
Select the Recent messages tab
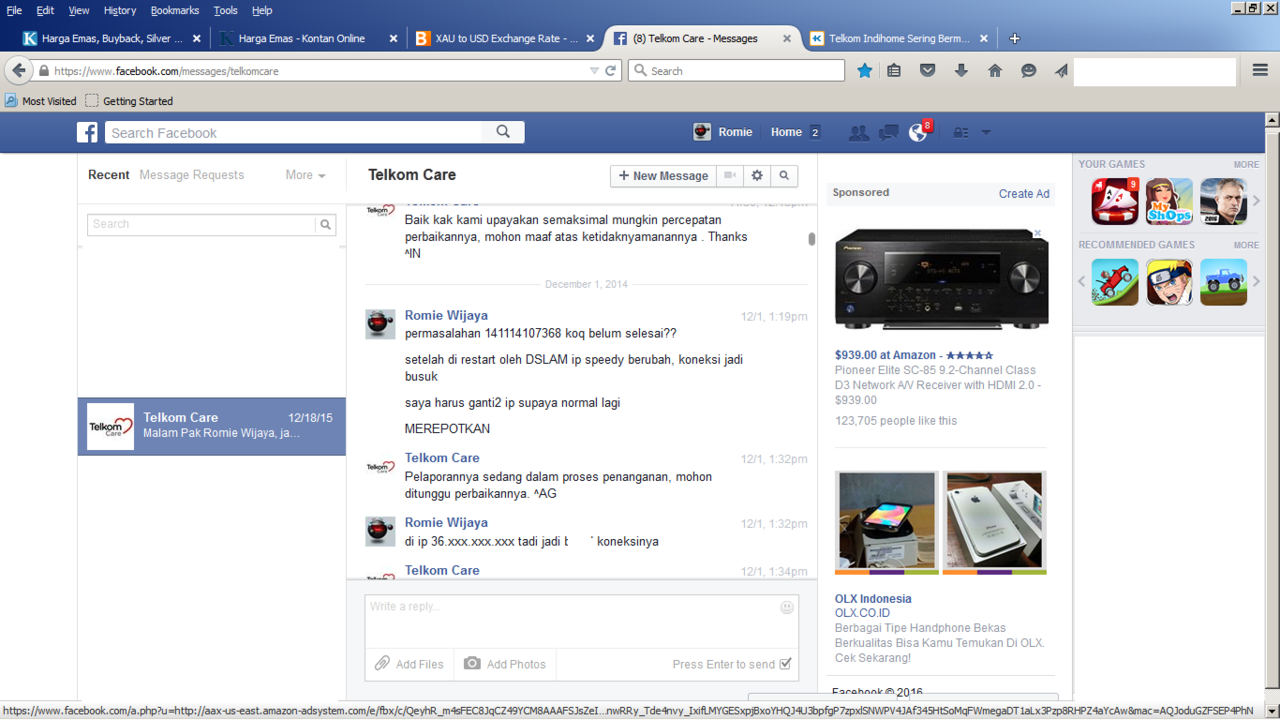coord(109,175)
